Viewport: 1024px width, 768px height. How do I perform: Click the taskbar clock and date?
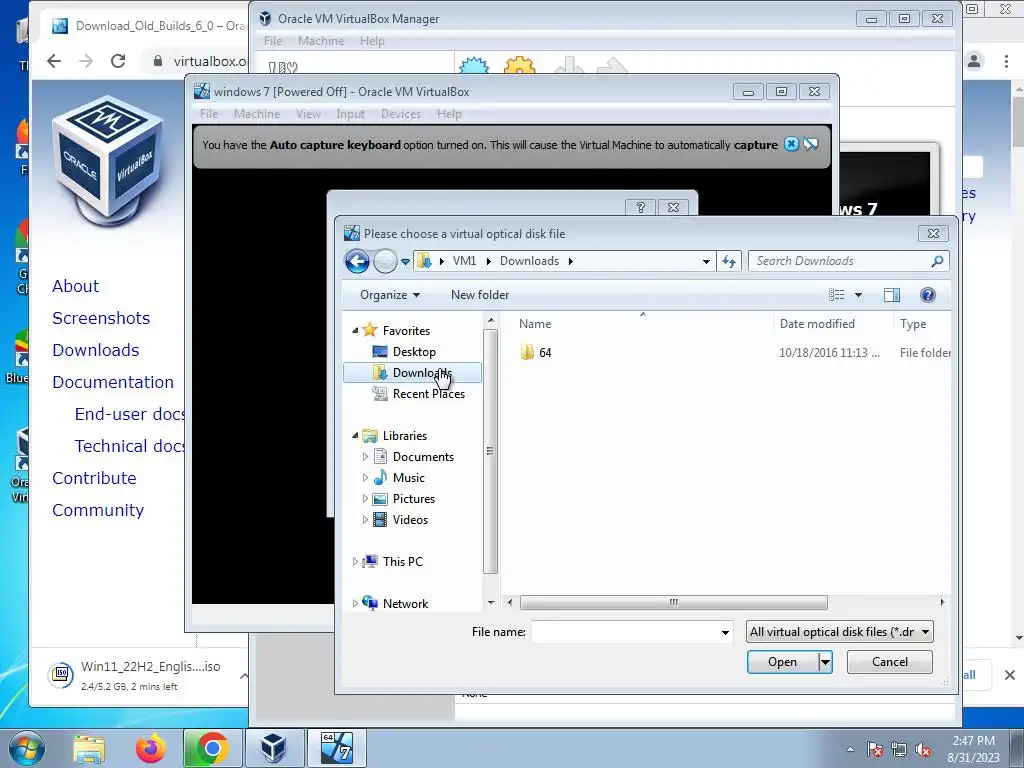coord(974,749)
